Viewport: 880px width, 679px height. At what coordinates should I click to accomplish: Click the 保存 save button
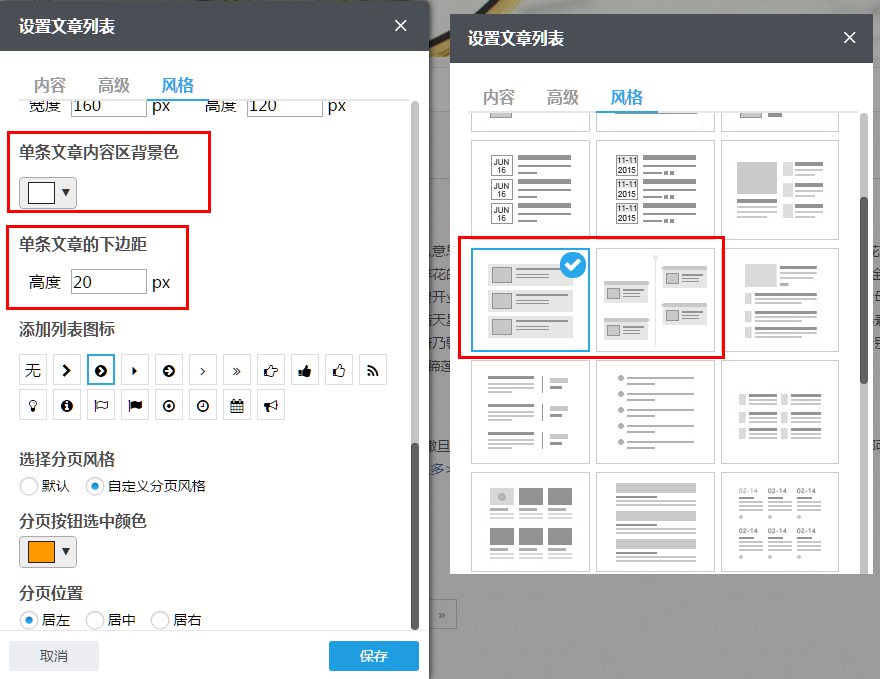[x=373, y=656]
